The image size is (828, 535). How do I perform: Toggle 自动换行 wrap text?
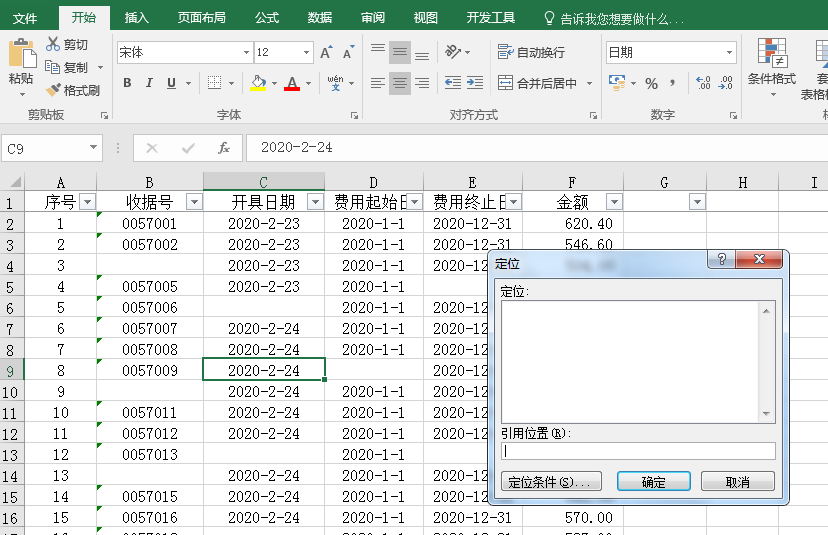click(531, 52)
